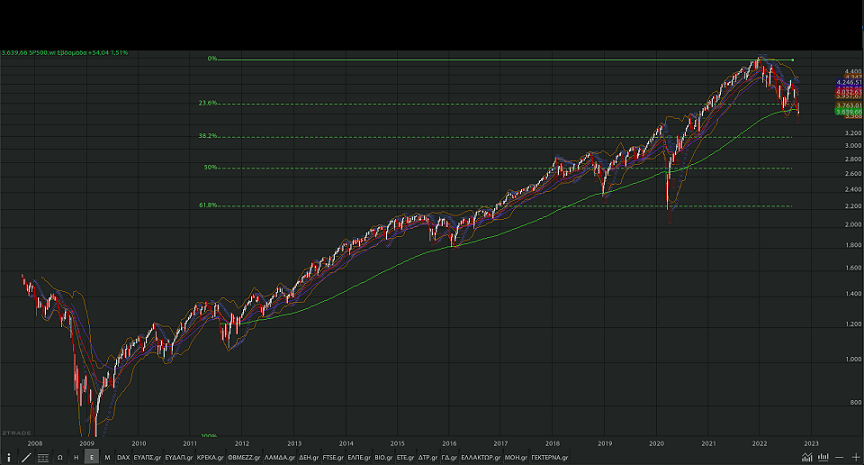The width and height of the screenshot is (864, 465).
Task: Open the ΔΕΗ.gr symbol tab
Action: point(309,457)
